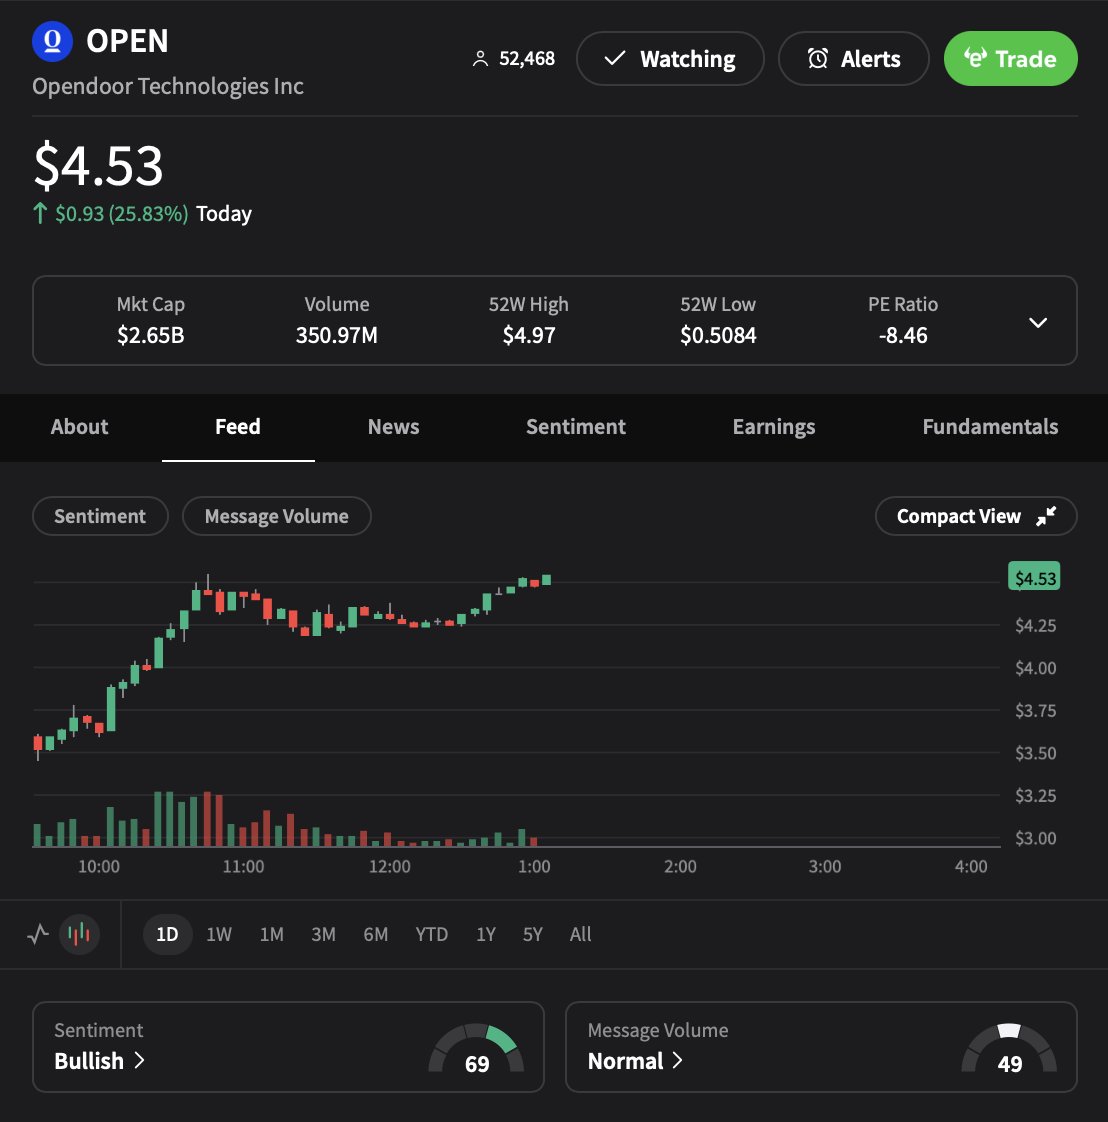Switch to the Sentiment tab
The width and height of the screenshot is (1108, 1122).
click(575, 426)
